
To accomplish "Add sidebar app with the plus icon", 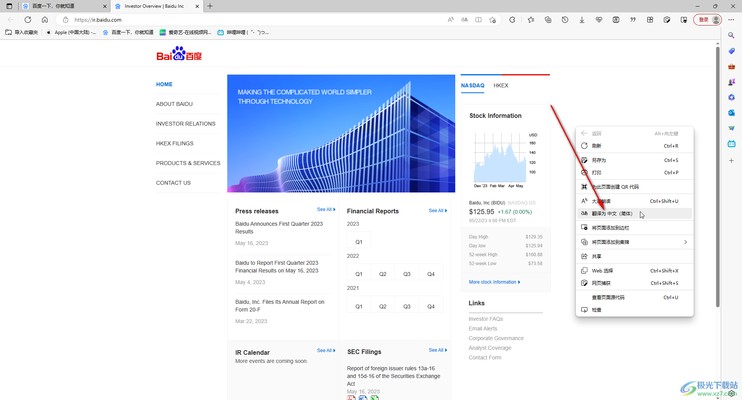I will 731,160.
